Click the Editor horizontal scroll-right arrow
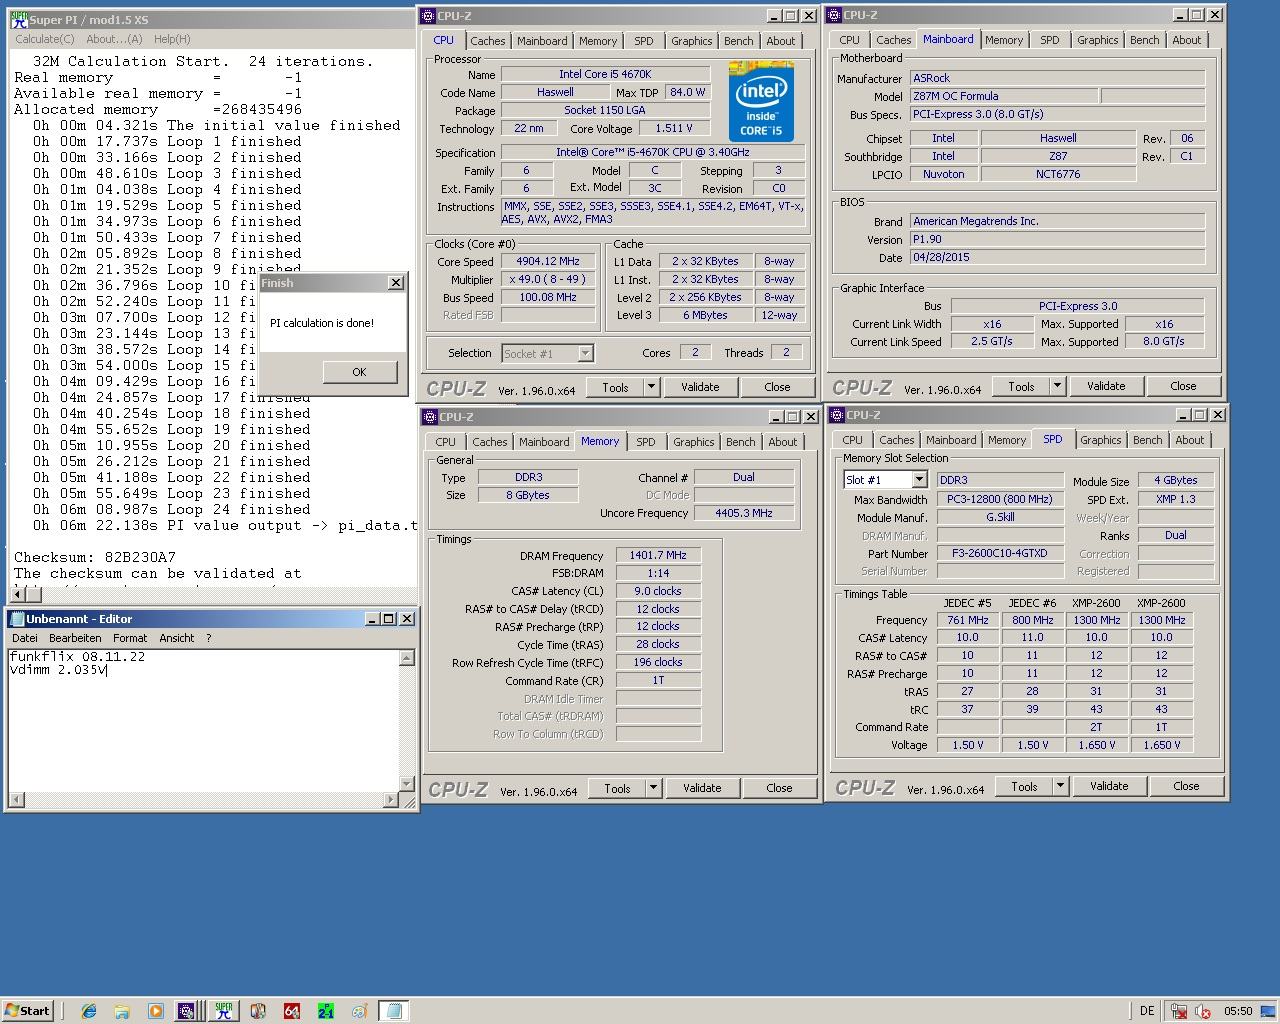This screenshot has height=1024, width=1280. 391,800
